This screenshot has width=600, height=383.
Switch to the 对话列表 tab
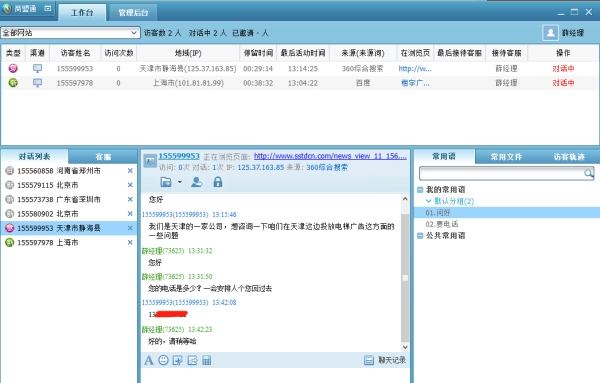pos(34,156)
